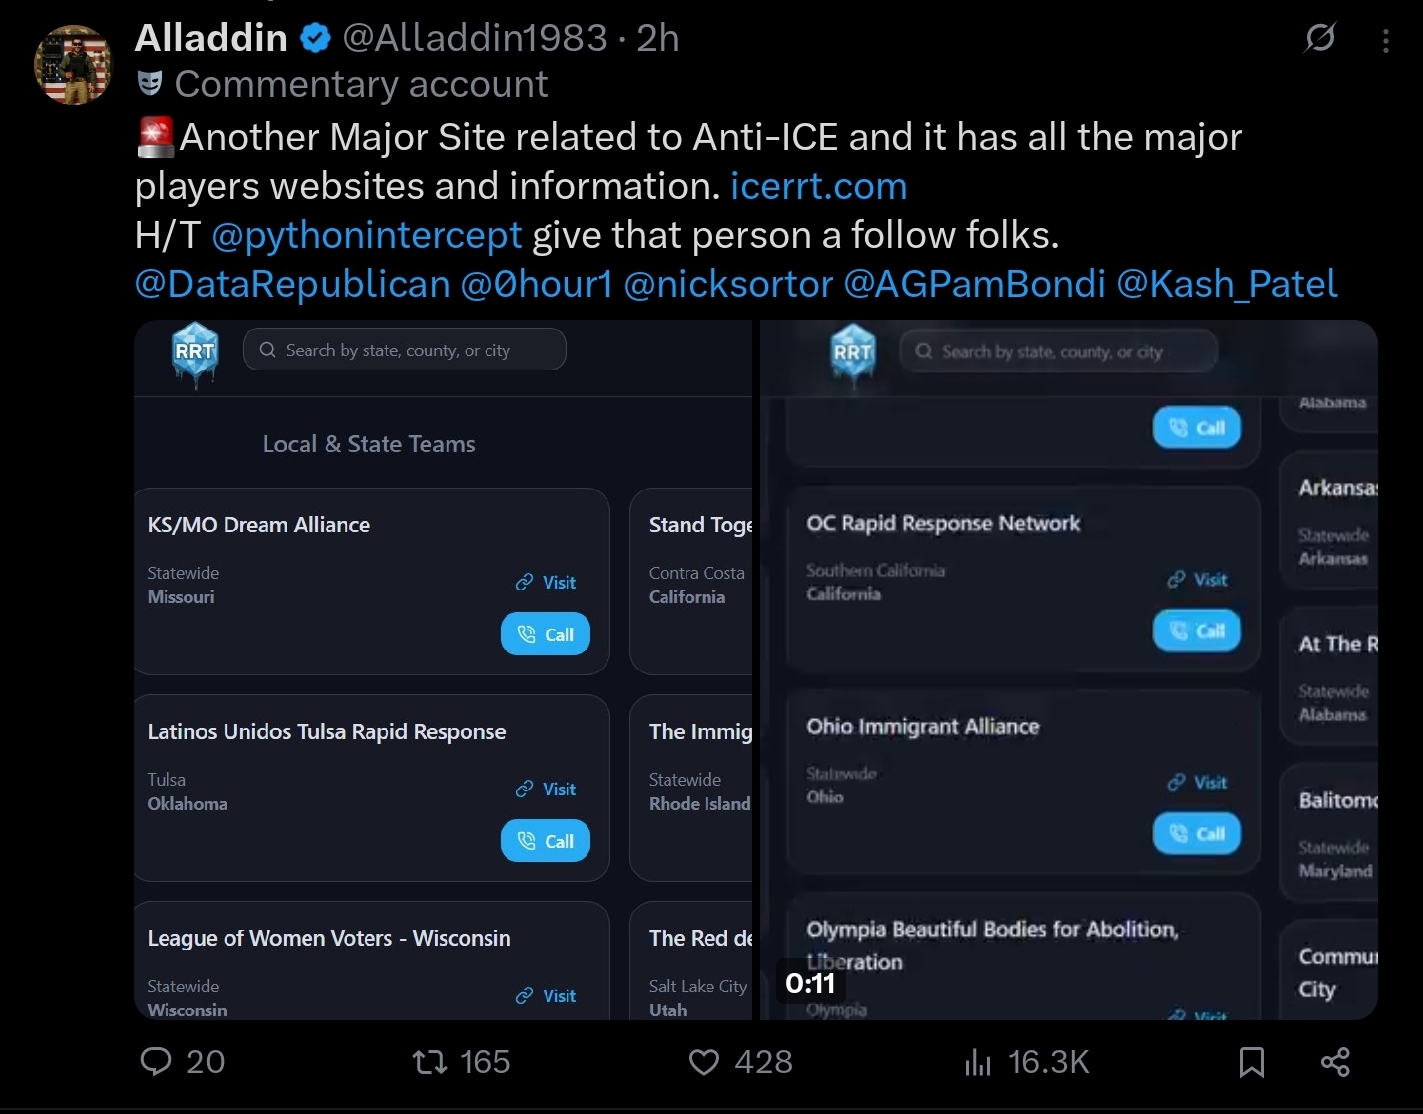Screen dimensions: 1423x1114
Task: Click the left video search field
Action: pos(404,350)
